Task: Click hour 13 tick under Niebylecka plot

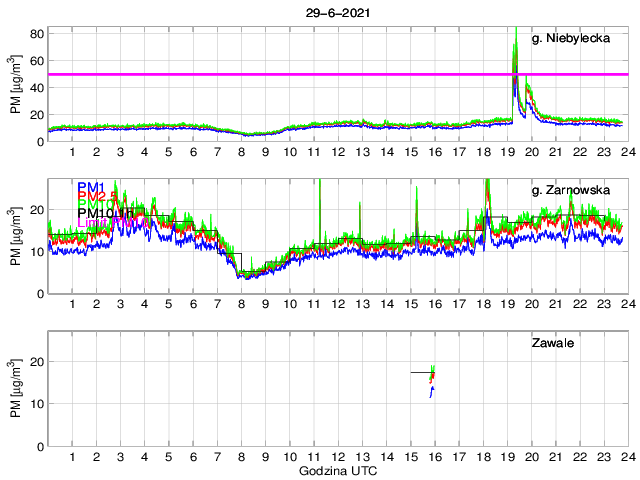Action: [x=362, y=152]
